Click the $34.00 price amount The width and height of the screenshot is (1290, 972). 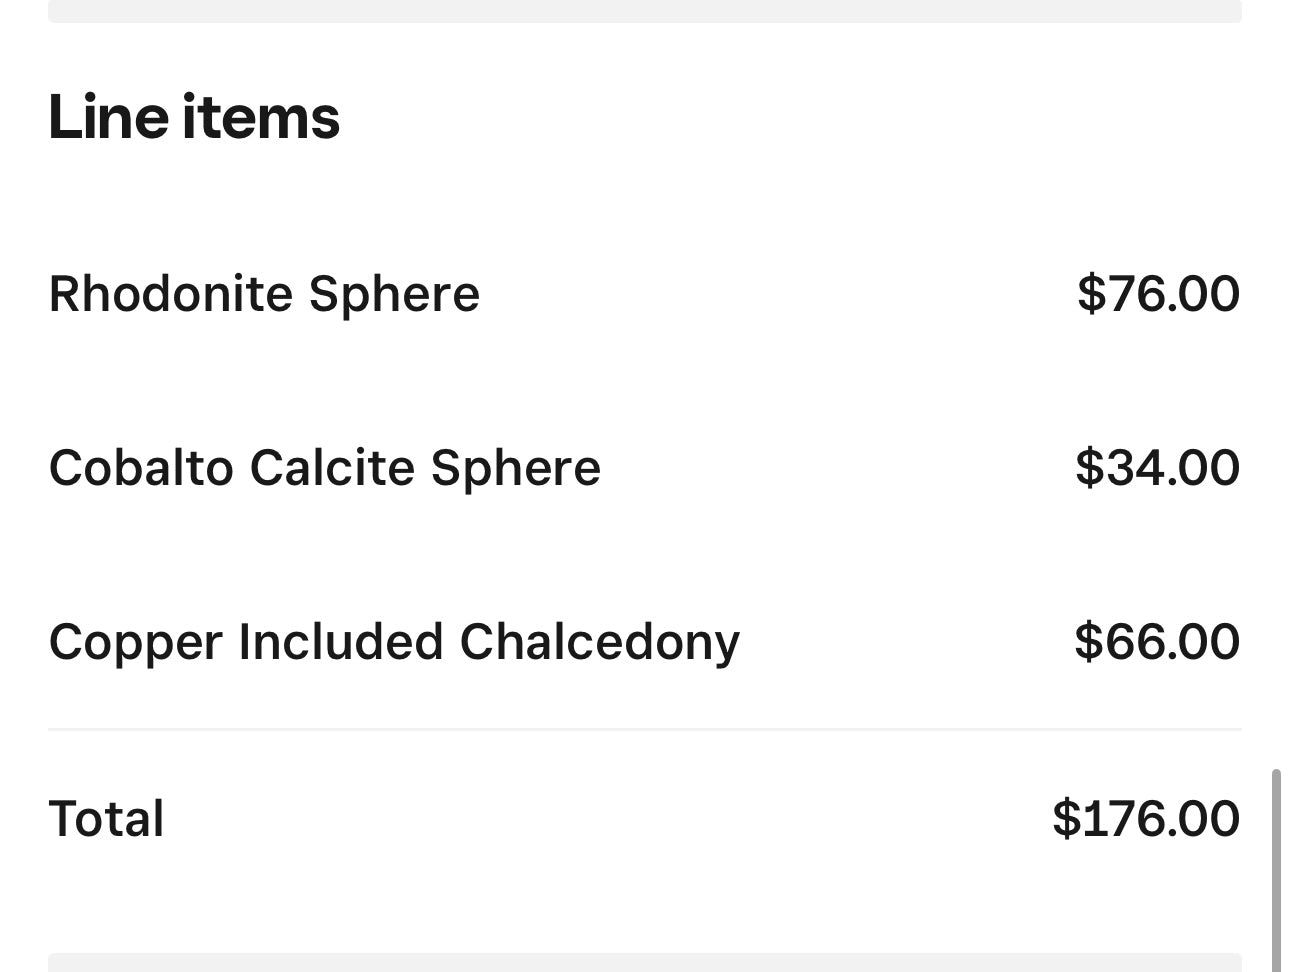point(1157,468)
